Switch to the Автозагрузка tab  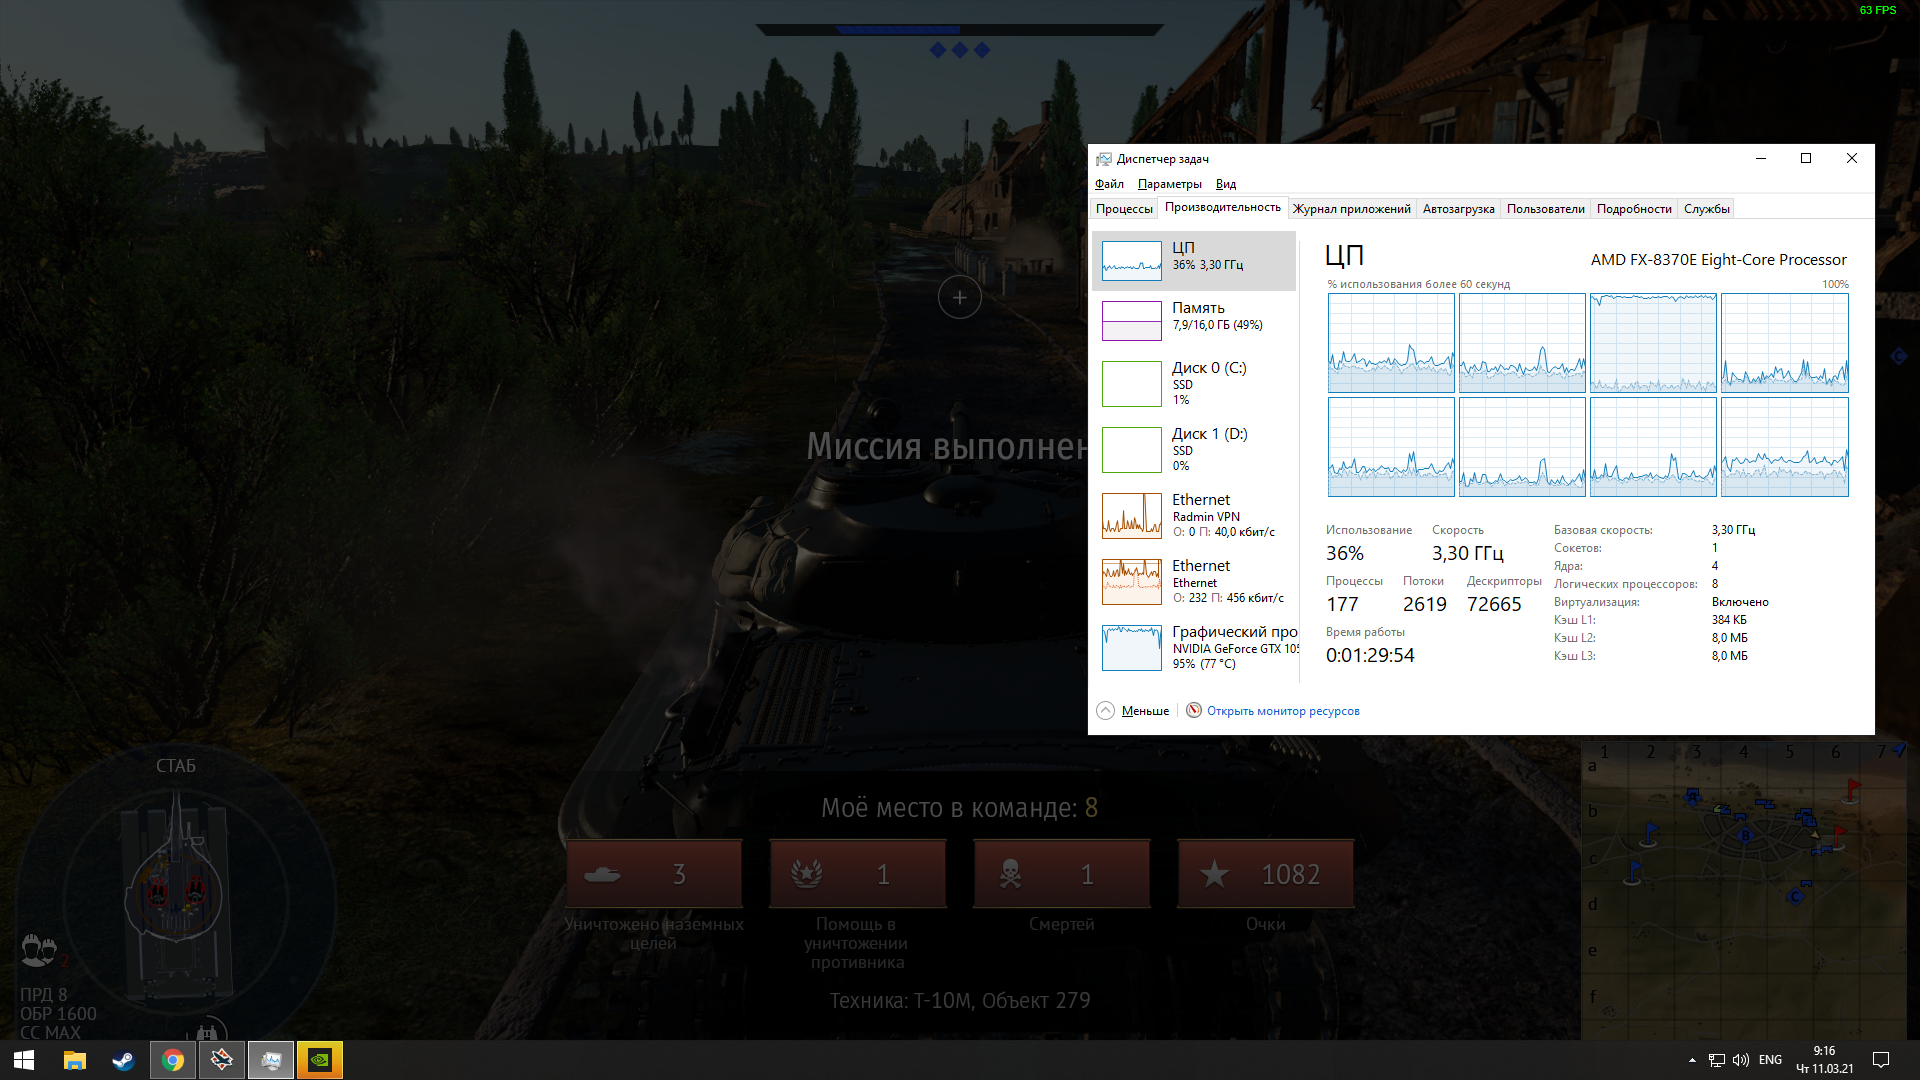coord(1459,209)
